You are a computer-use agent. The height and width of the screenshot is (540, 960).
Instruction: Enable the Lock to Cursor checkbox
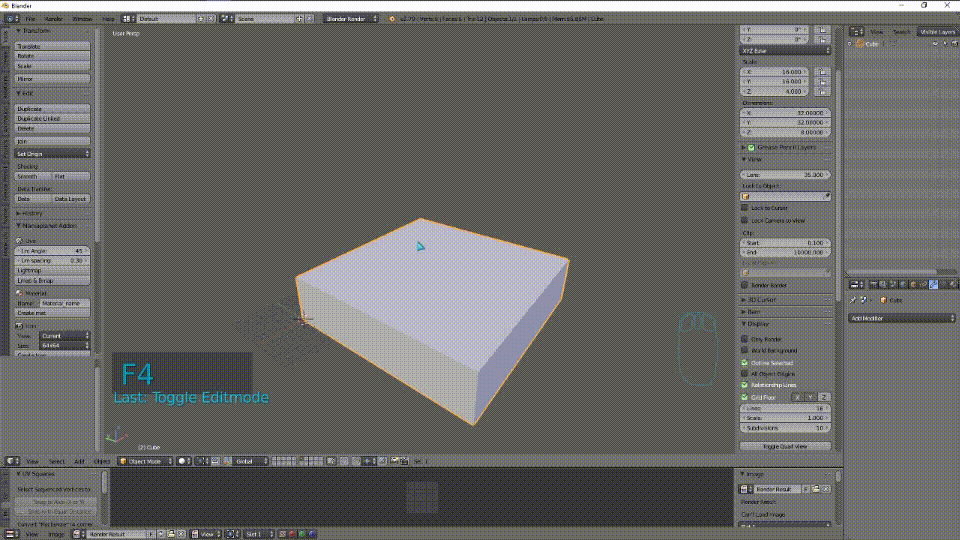746,208
